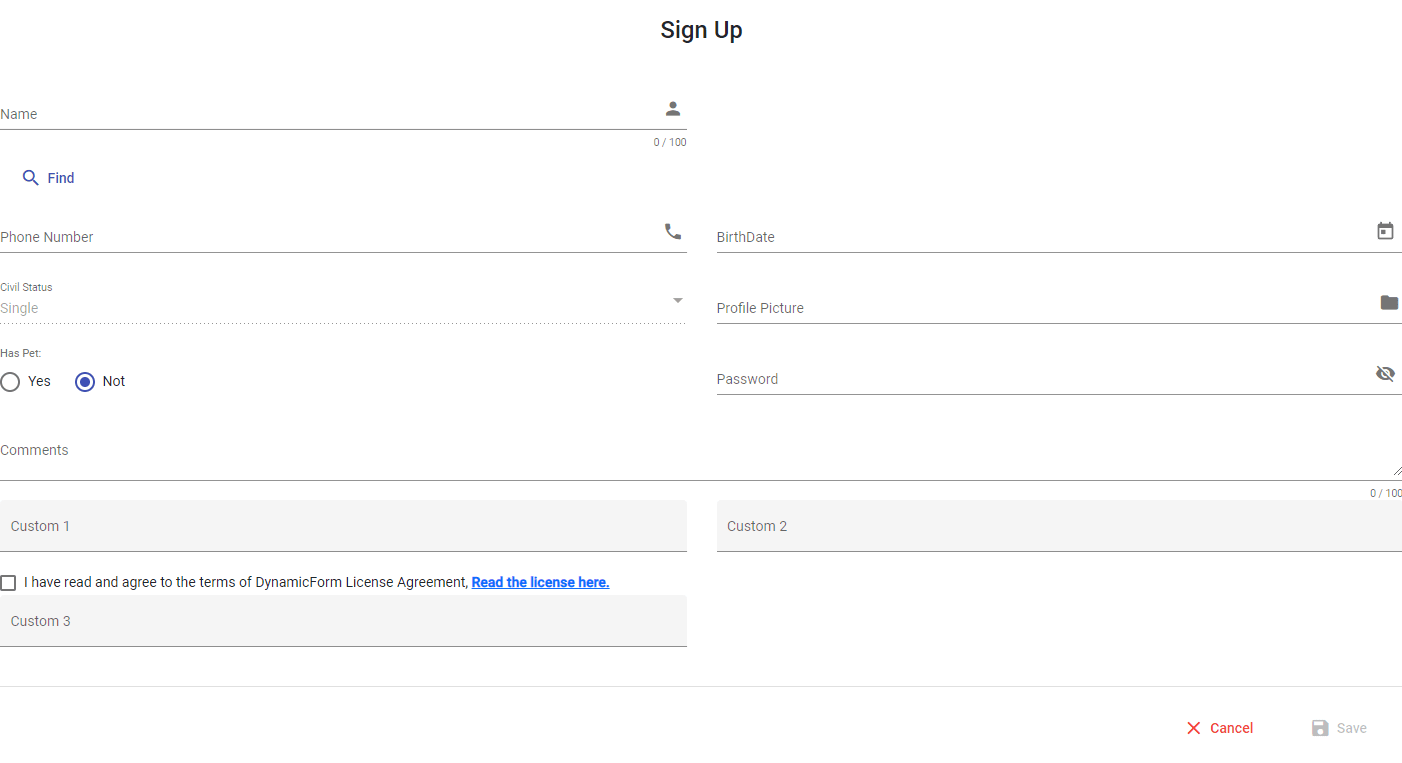
Task: Select the Not radio for Has Pet
Action: coord(85,382)
